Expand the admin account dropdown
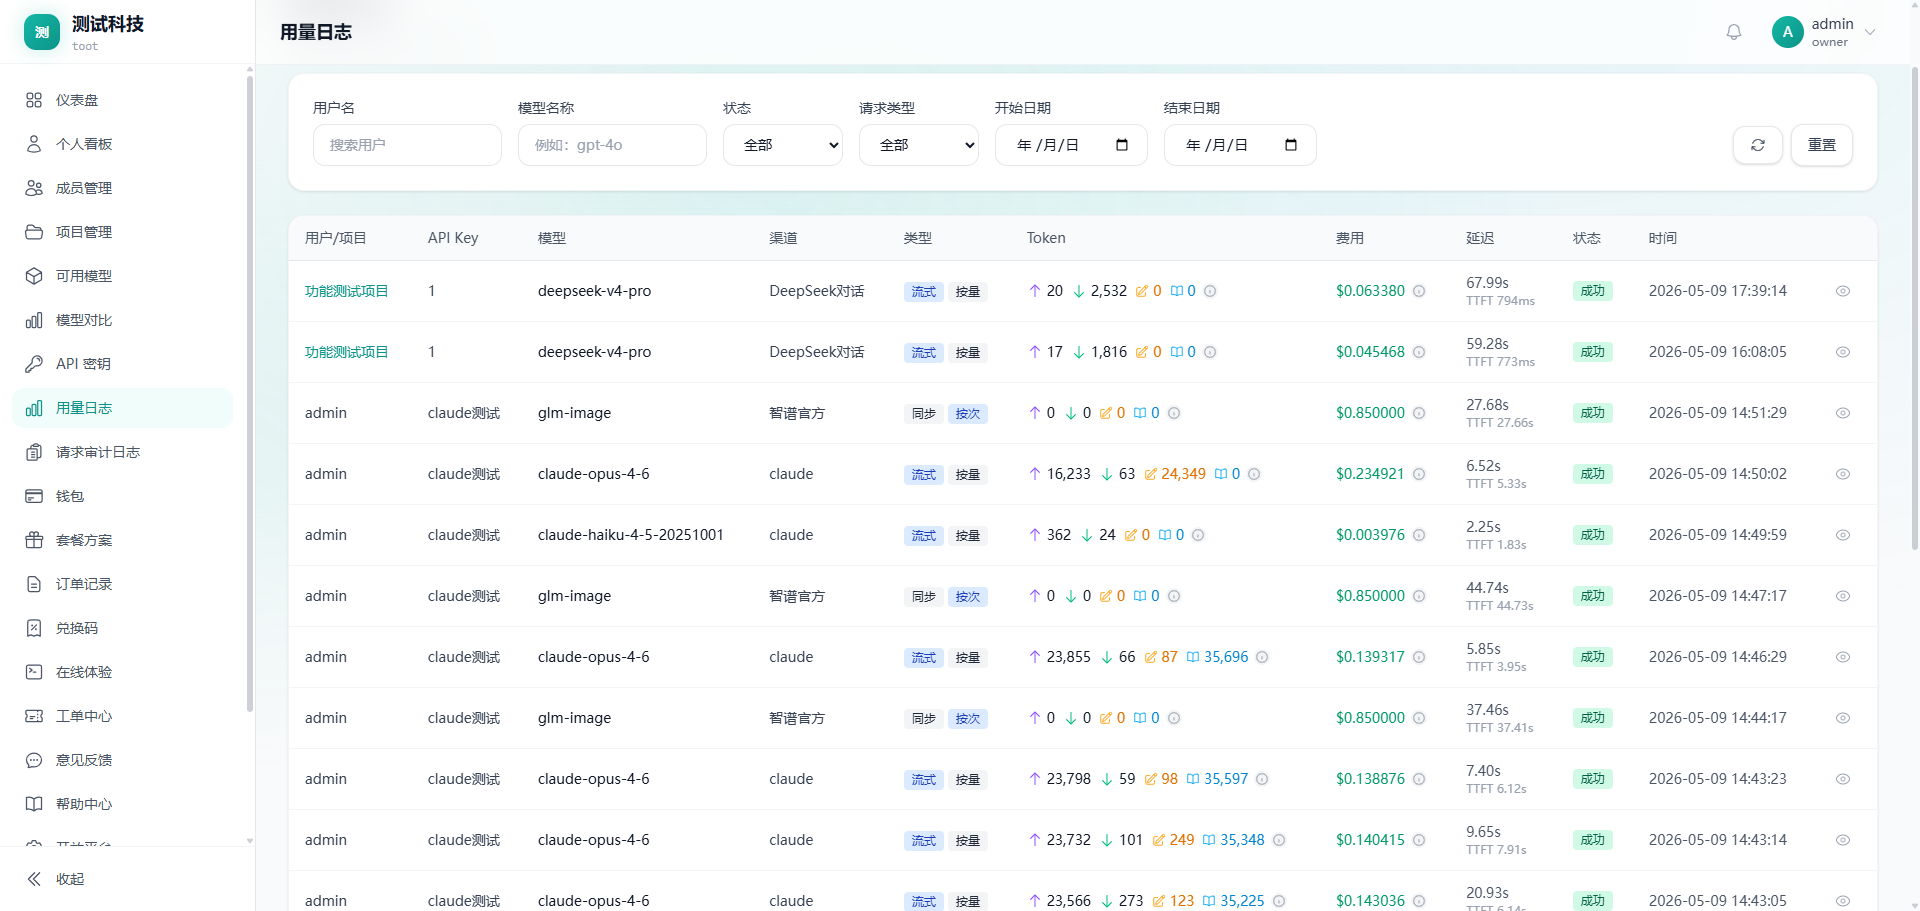This screenshot has height=911, width=1920. (1870, 32)
